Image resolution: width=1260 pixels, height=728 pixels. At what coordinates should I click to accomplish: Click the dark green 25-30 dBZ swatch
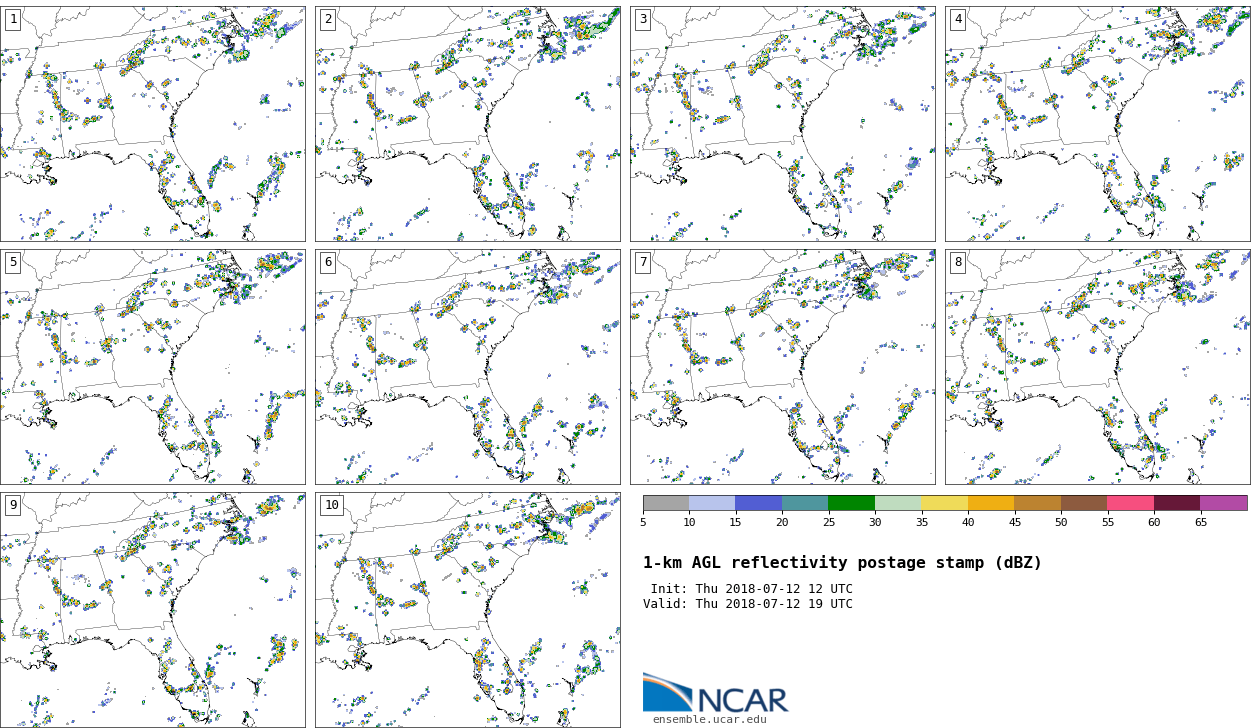(x=851, y=503)
